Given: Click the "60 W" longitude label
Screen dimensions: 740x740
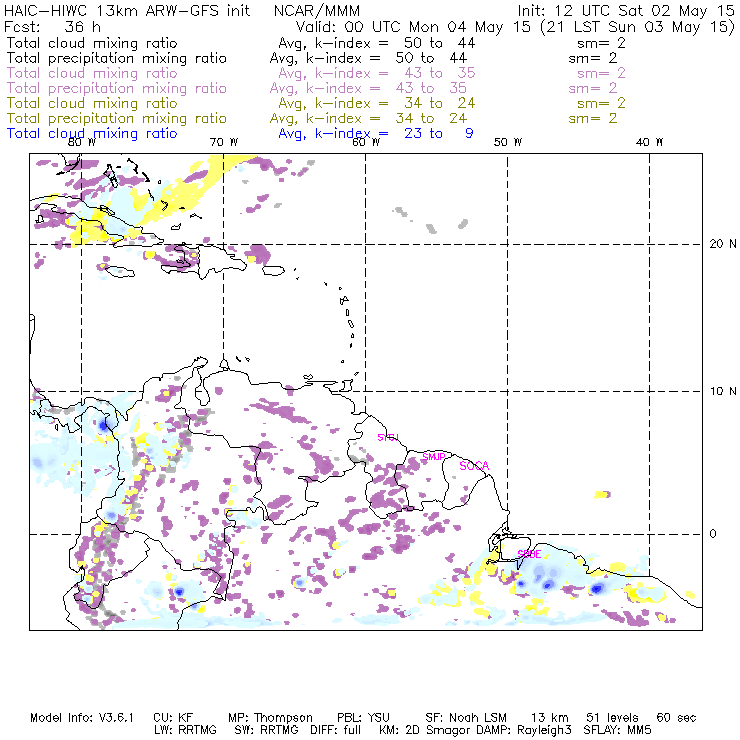Looking at the screenshot, I should (366, 142).
